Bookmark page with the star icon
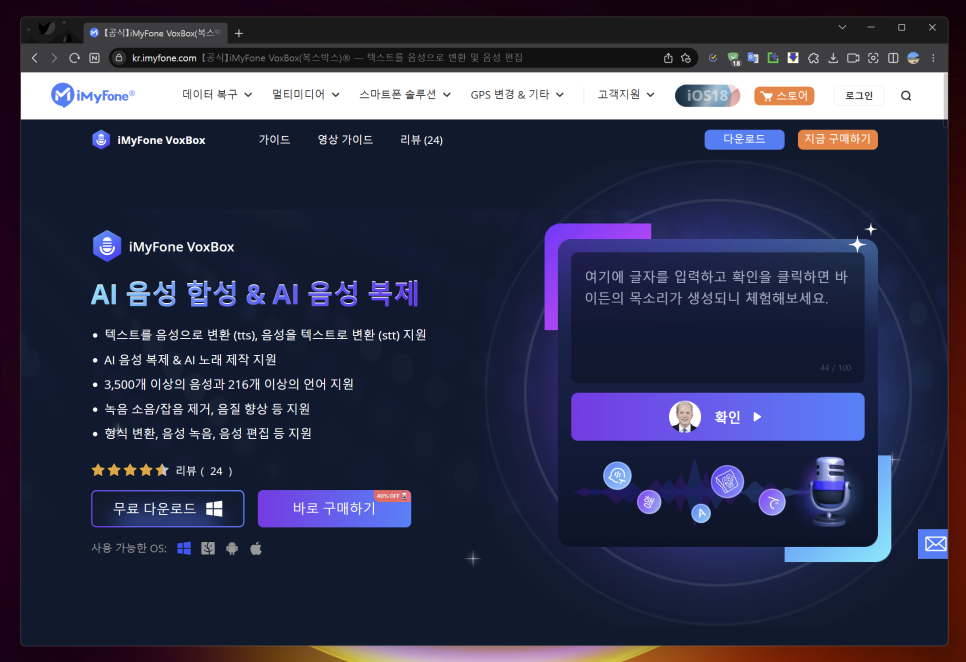Screen dimensions: 966x662 (686, 58)
